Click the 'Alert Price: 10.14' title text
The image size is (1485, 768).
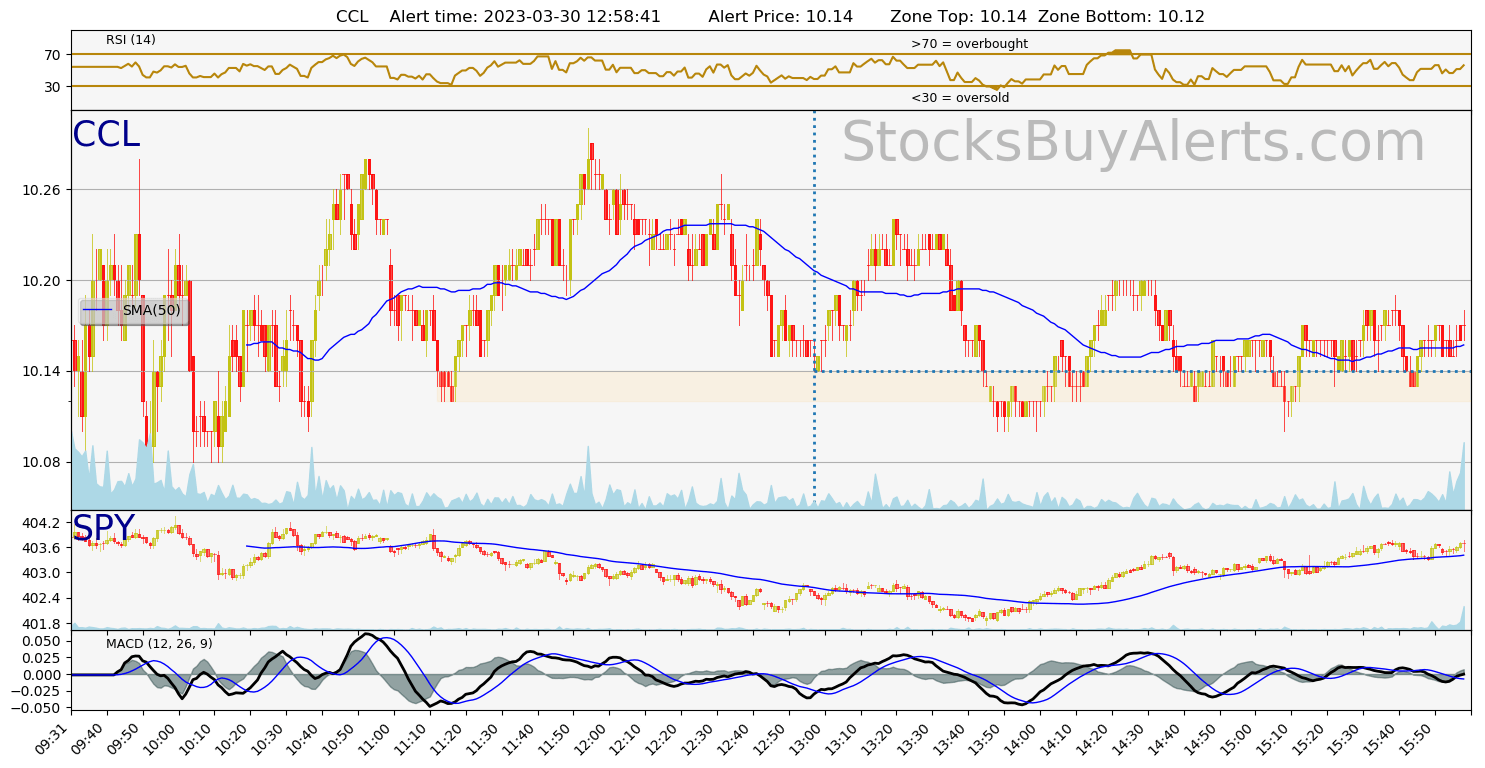pyautogui.click(x=781, y=16)
